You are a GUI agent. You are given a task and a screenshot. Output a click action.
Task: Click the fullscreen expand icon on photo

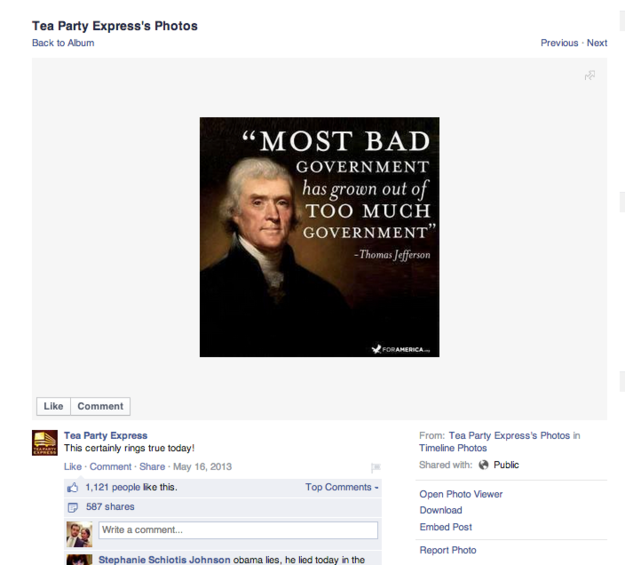click(590, 75)
